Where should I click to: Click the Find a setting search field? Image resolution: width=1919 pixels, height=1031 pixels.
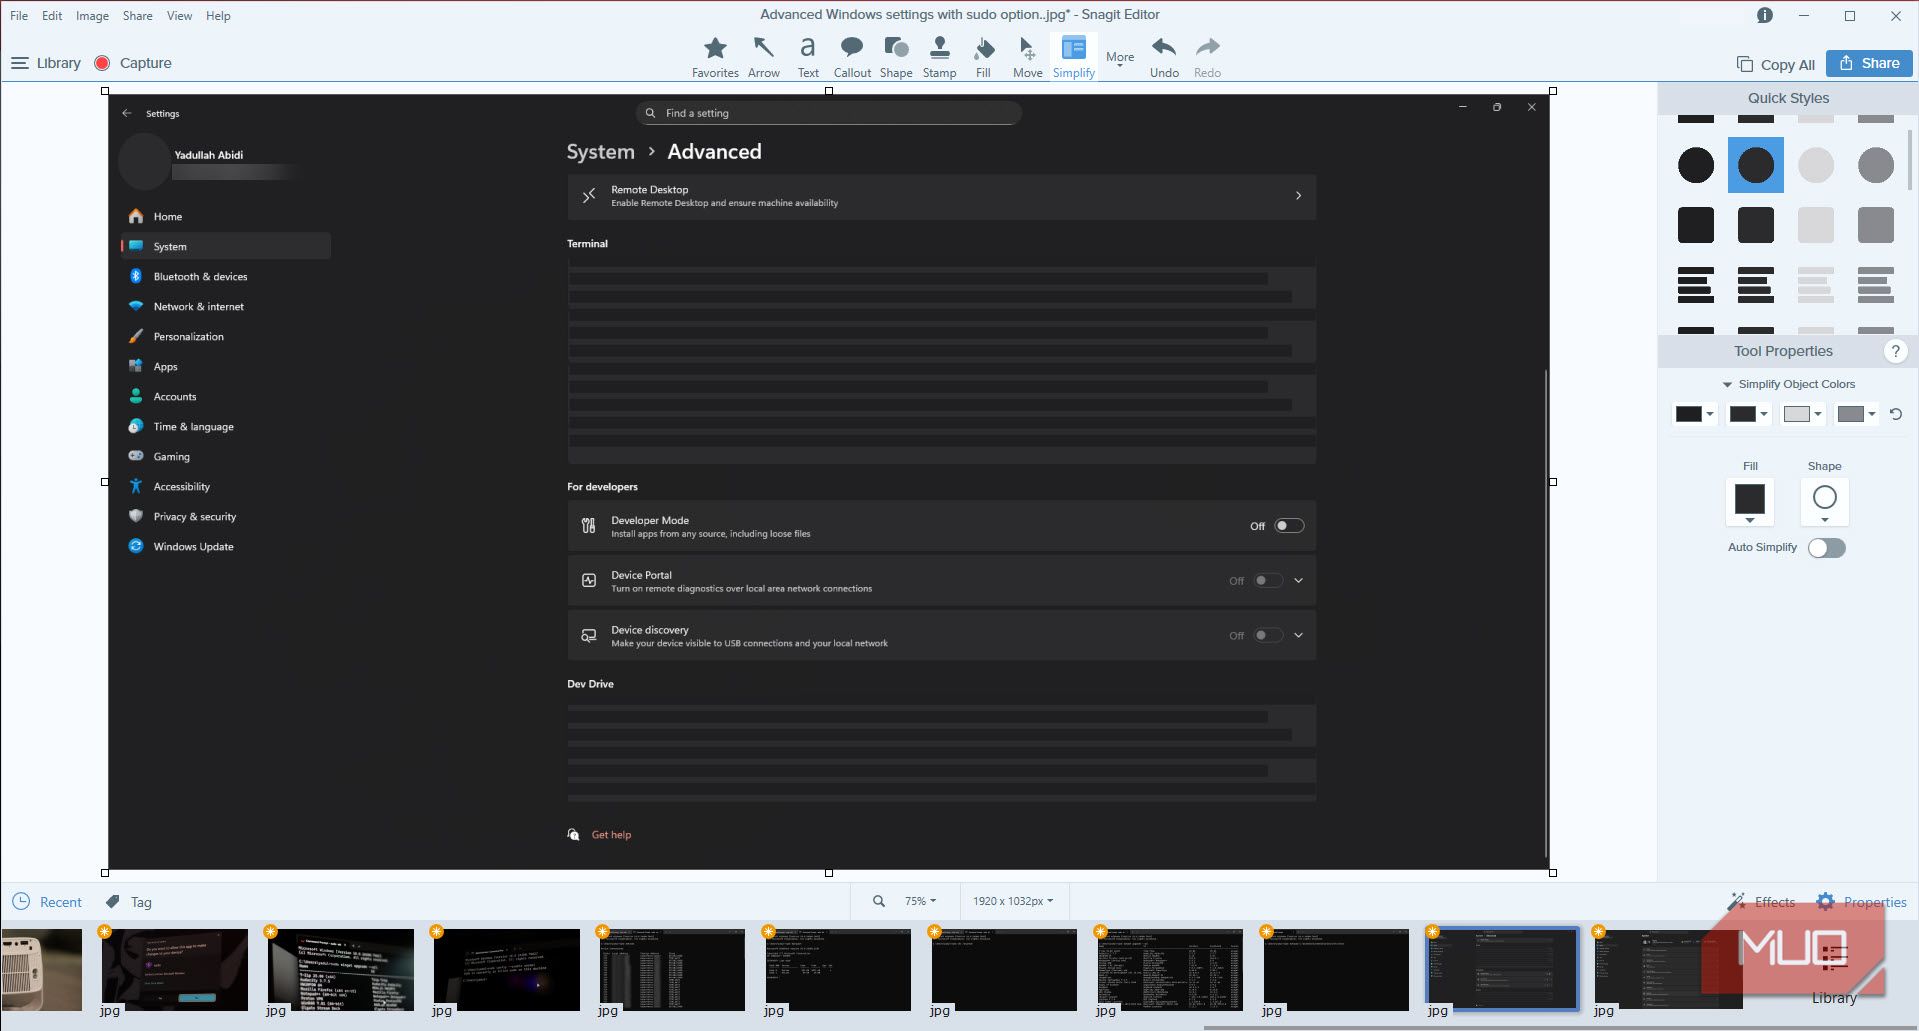(828, 113)
